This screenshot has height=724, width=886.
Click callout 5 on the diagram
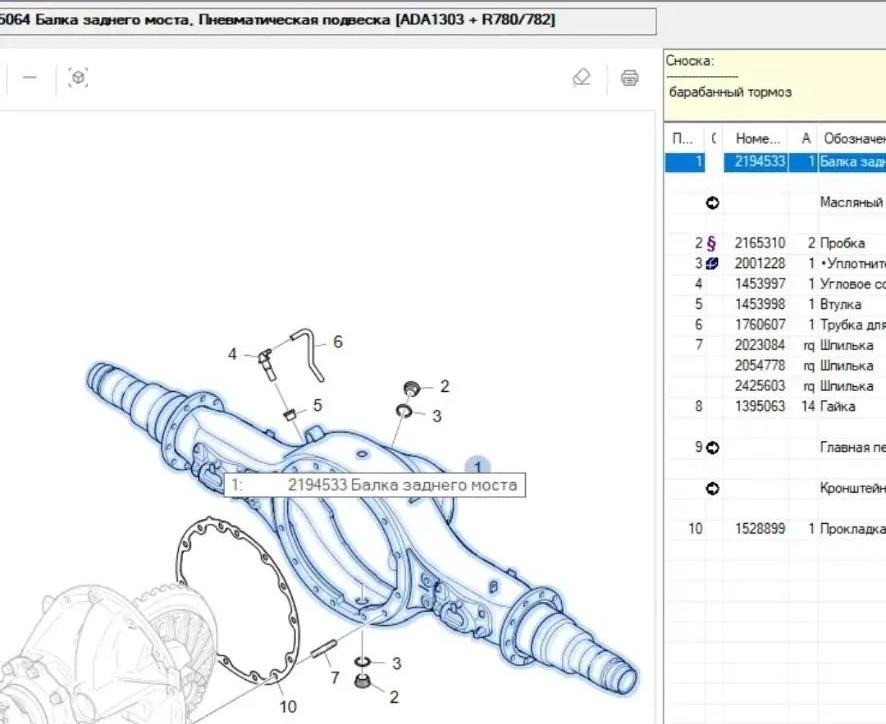click(x=318, y=405)
